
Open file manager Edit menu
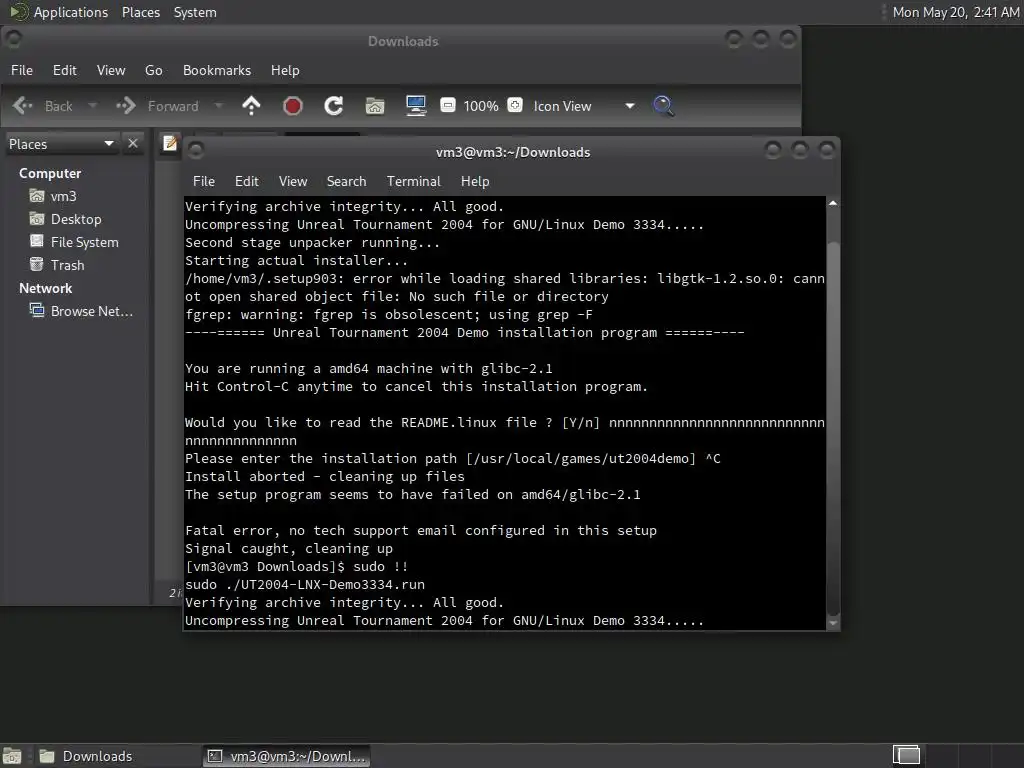65,70
